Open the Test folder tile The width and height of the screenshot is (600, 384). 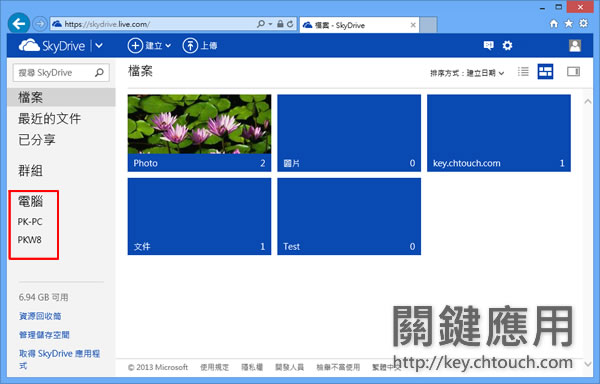(349, 216)
